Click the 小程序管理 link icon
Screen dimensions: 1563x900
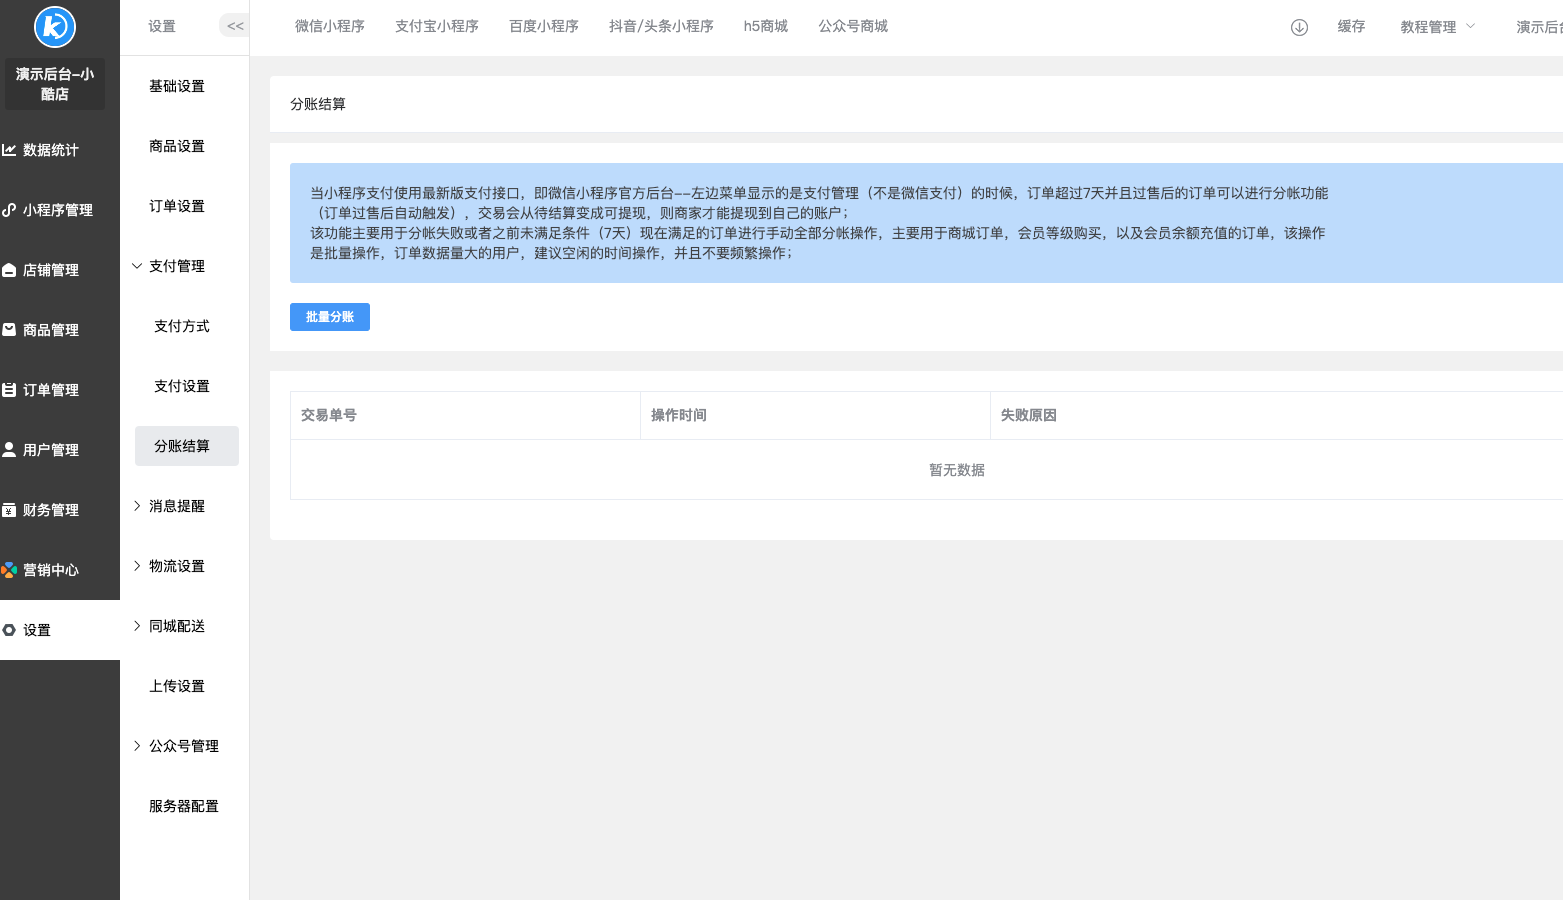tap(9, 210)
